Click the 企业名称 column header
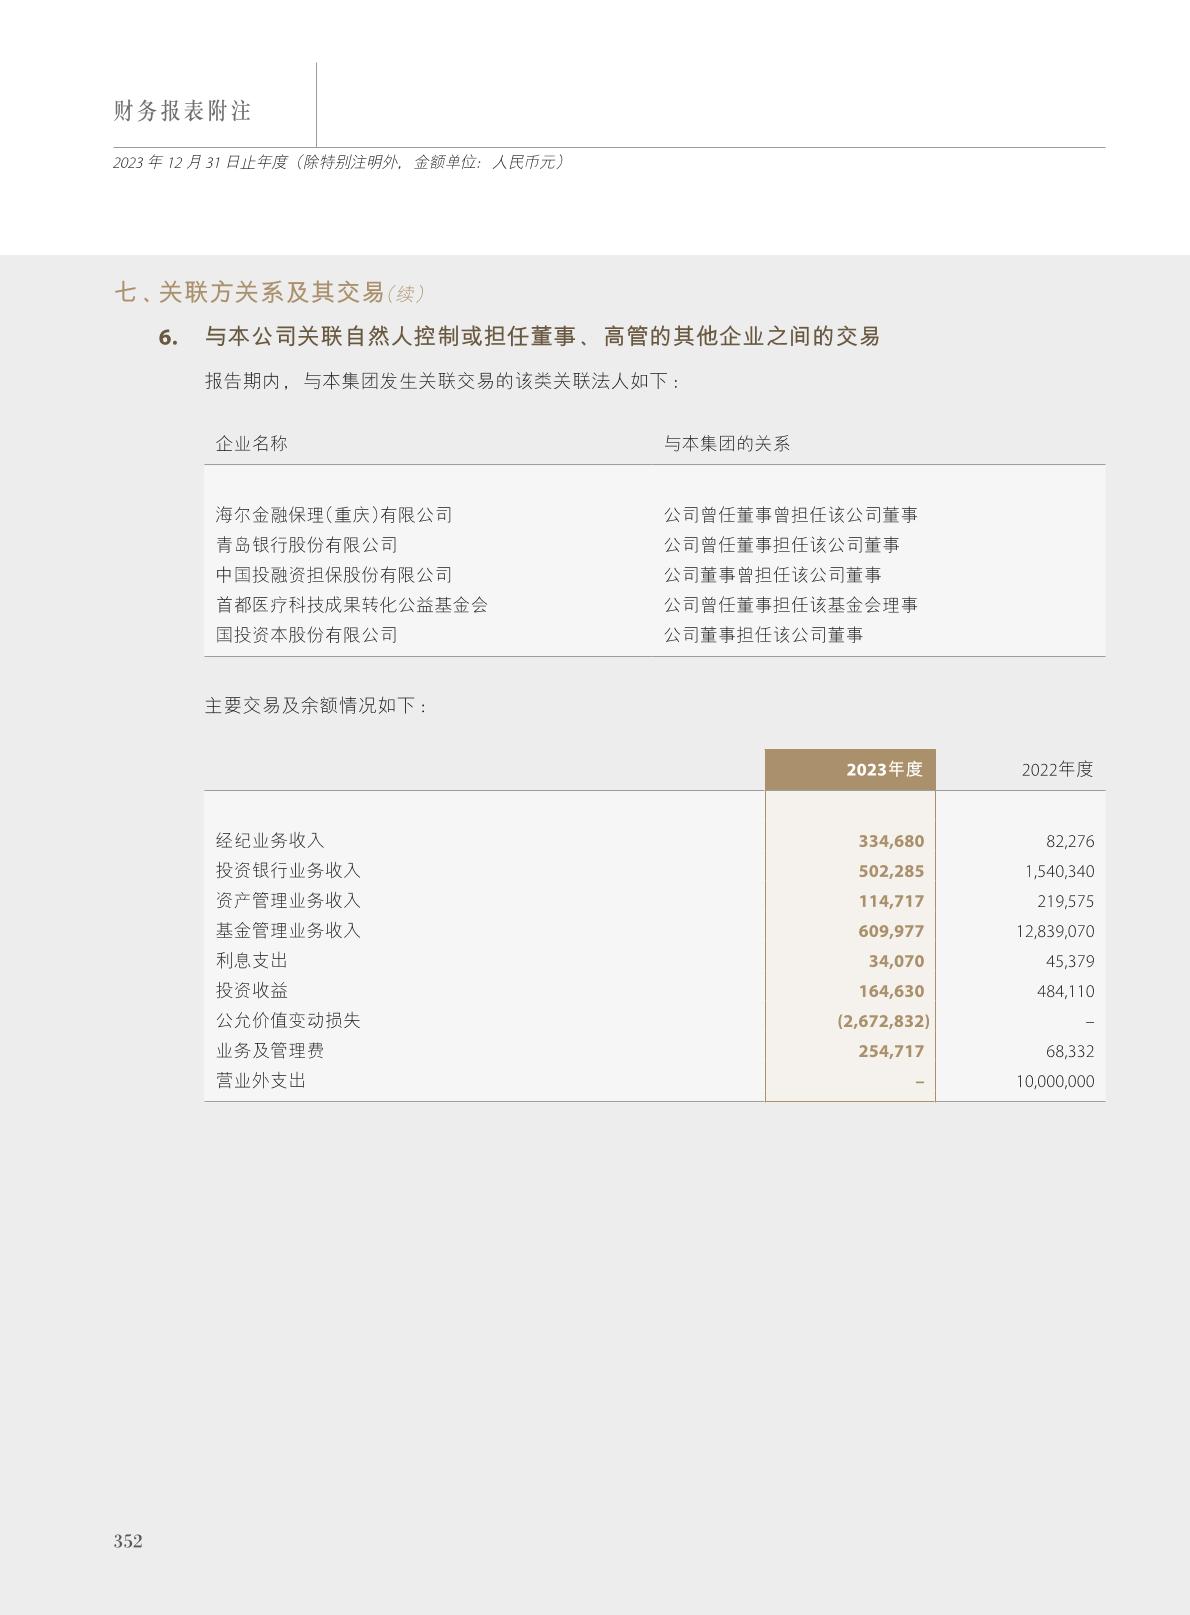1190x1615 pixels. (251, 443)
